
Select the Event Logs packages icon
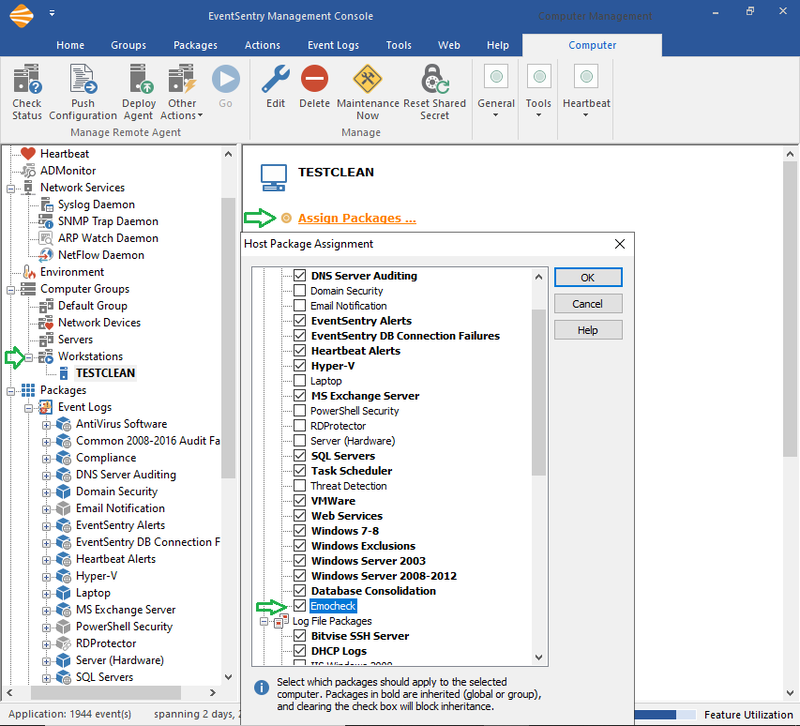46,407
